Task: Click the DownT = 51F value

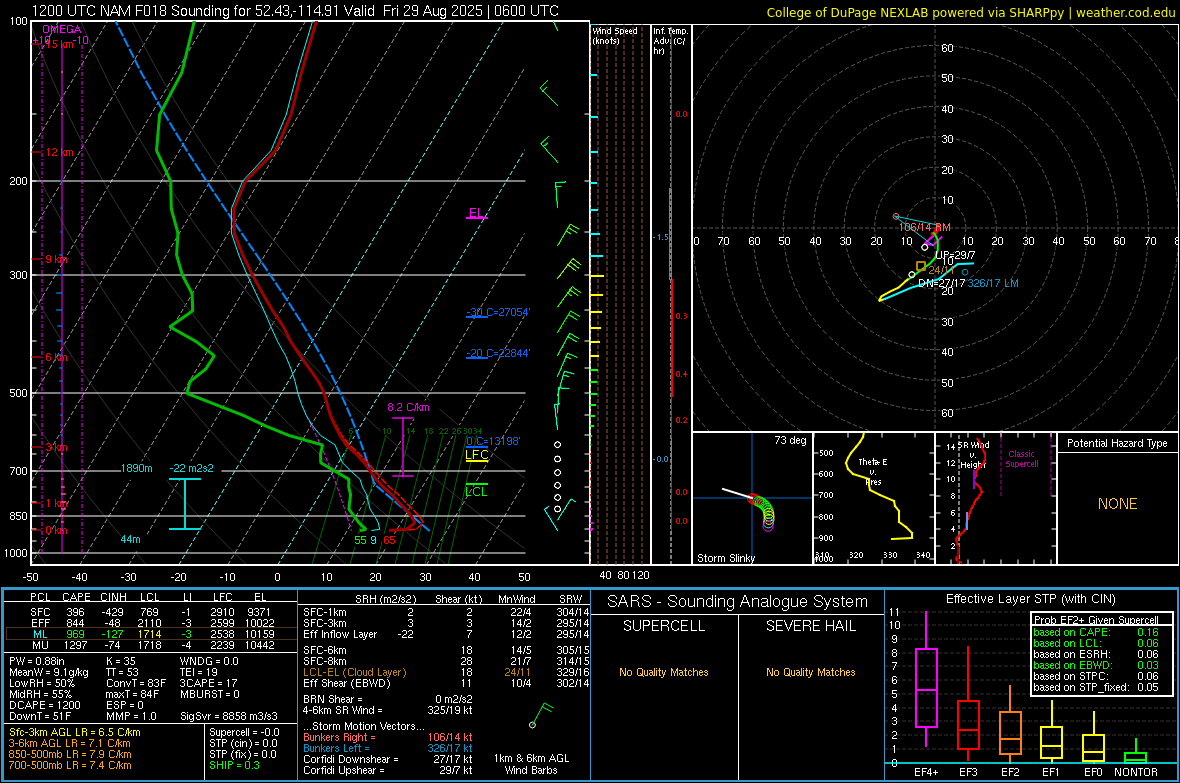Action: (40, 717)
